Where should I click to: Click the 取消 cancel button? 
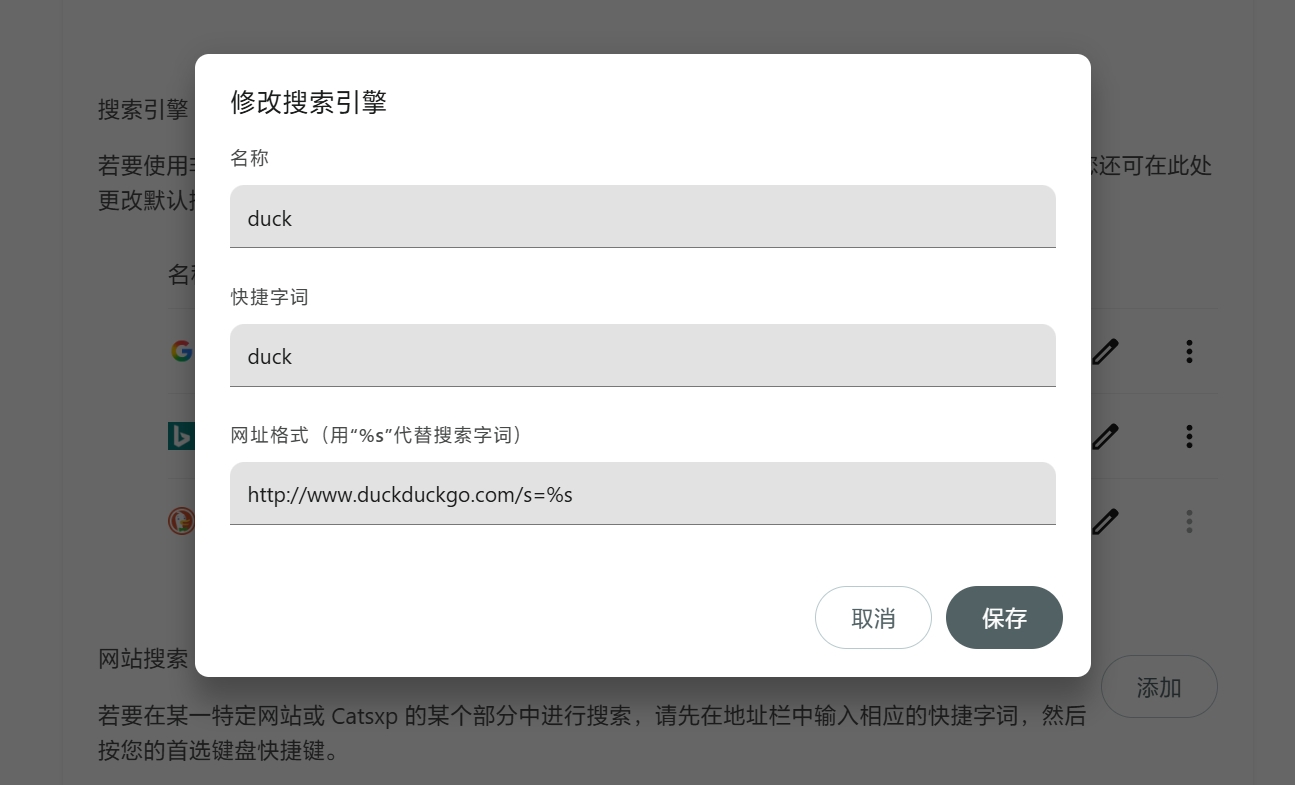pos(873,617)
